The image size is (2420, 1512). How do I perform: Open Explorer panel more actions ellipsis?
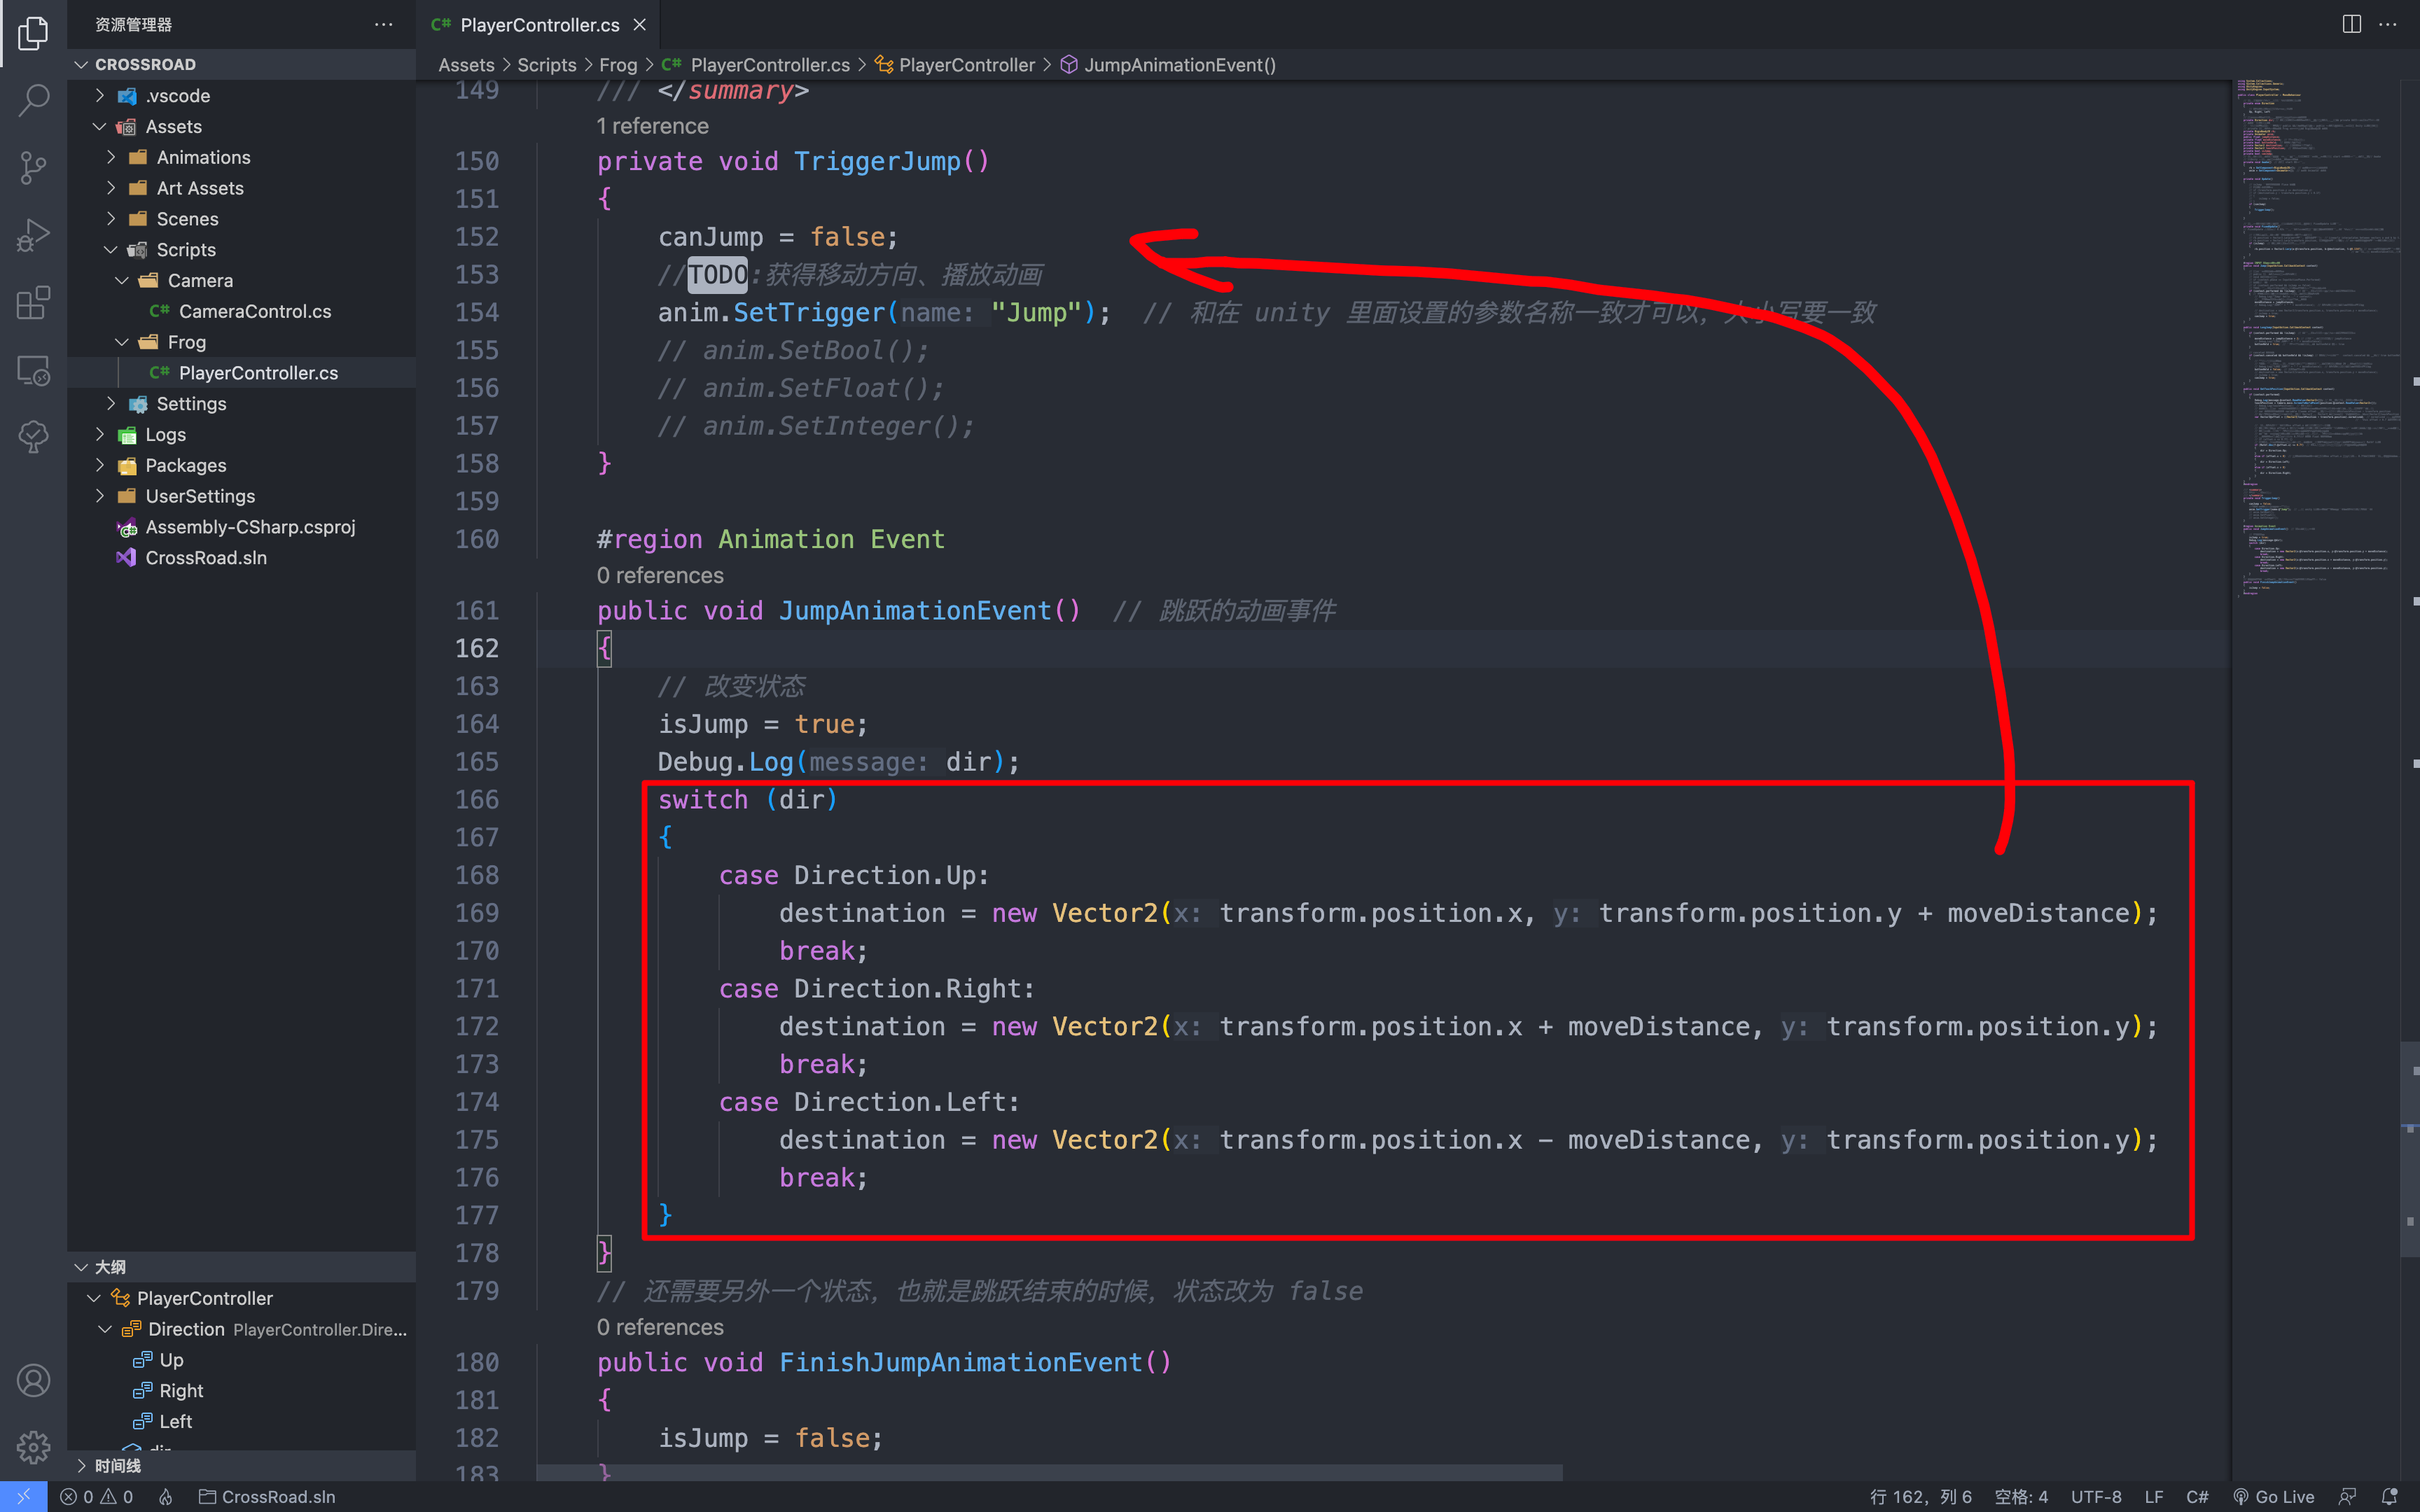[x=384, y=24]
